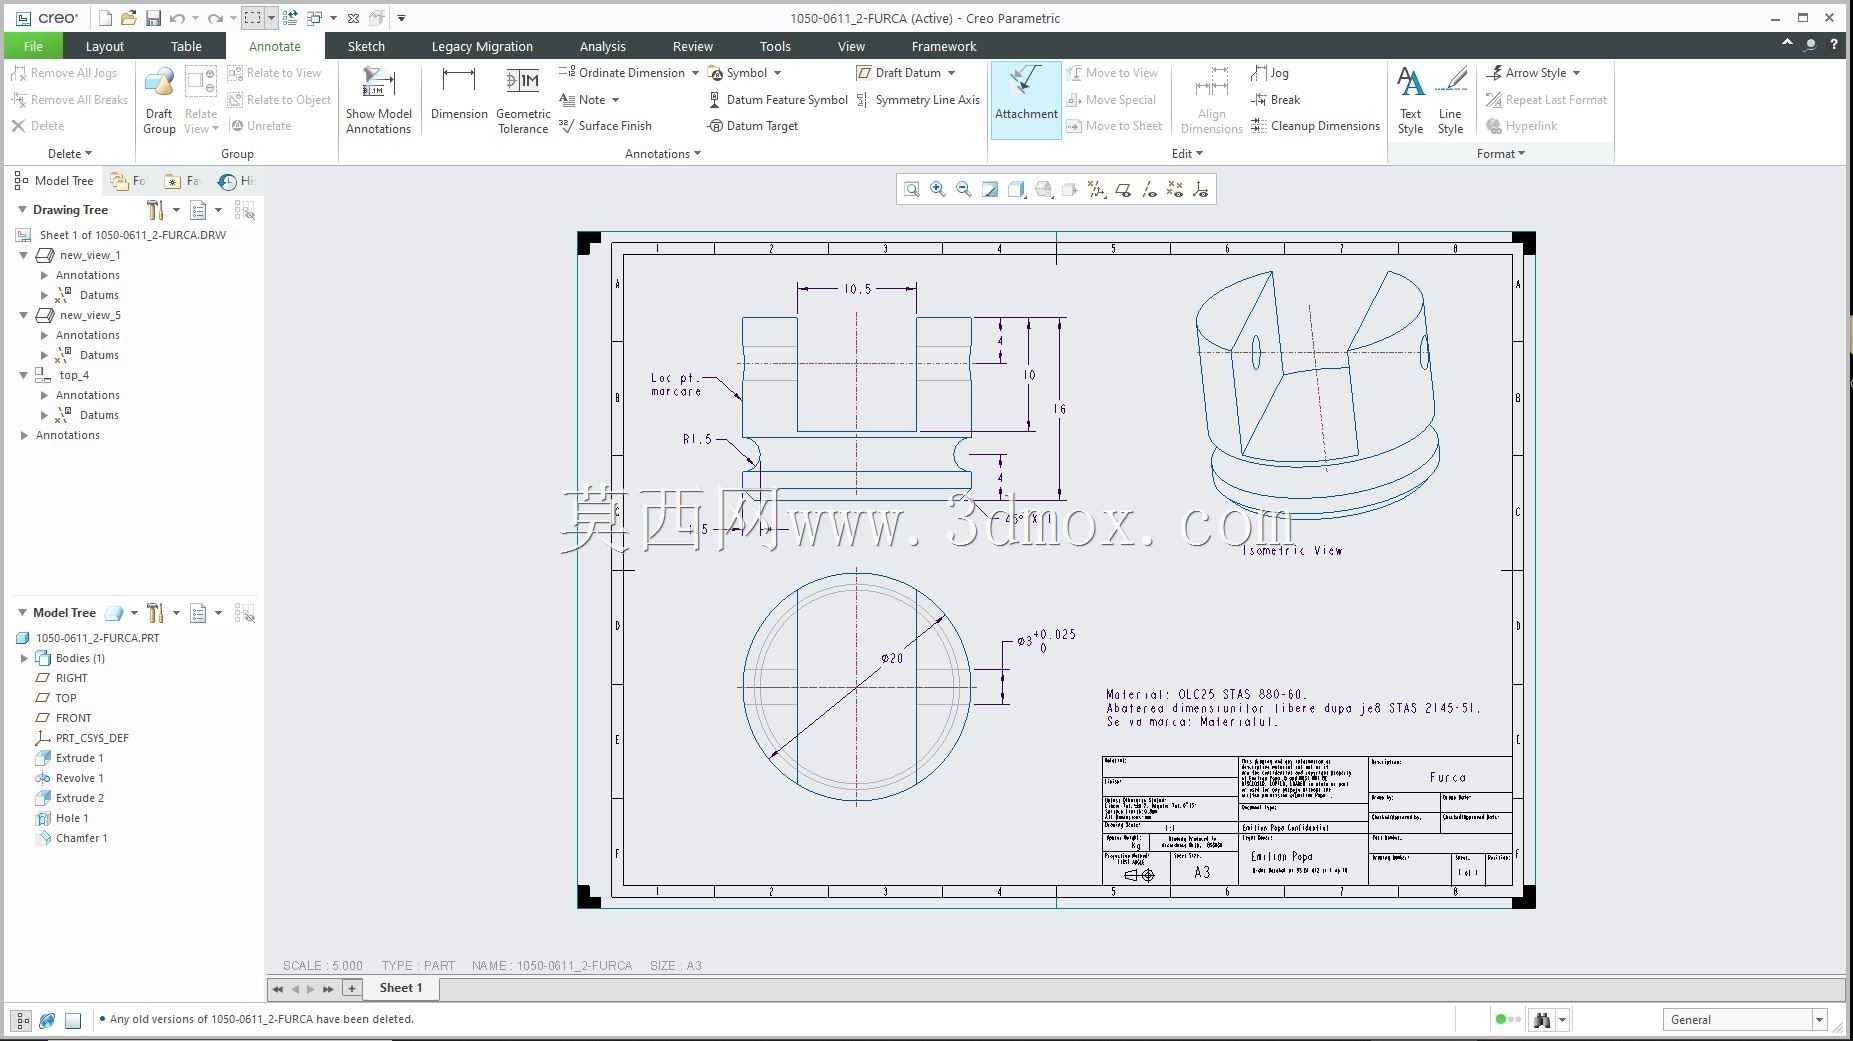Select Hole 1 in Model Tree
The height and width of the screenshot is (1041, 1853).
(x=62, y=818)
